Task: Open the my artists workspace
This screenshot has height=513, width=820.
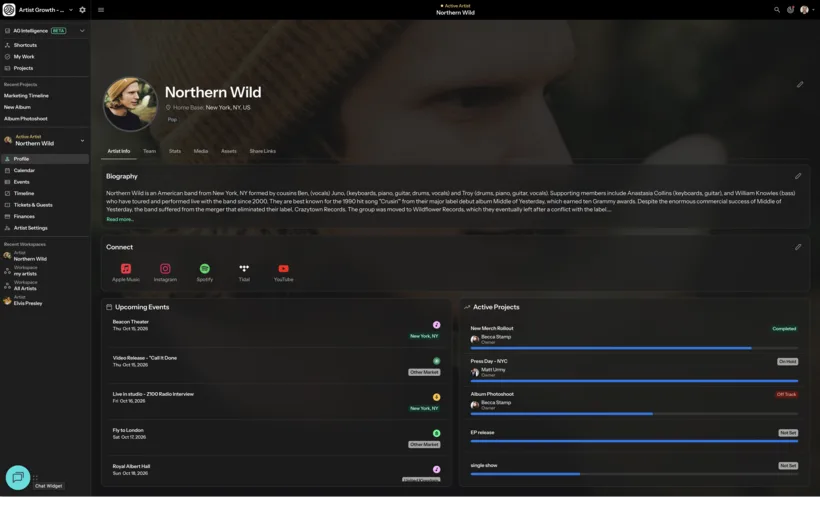Action: 25,271
